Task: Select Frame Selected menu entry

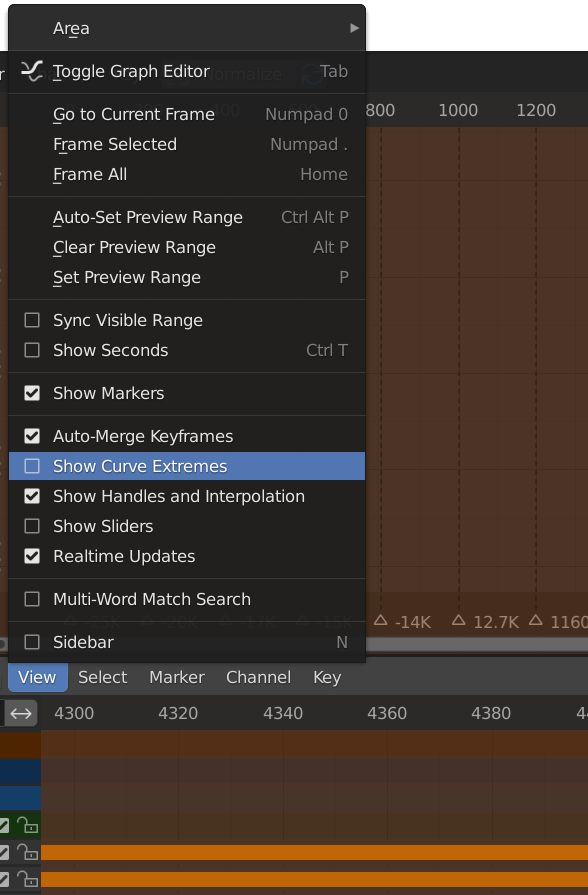Action: [x=187, y=144]
